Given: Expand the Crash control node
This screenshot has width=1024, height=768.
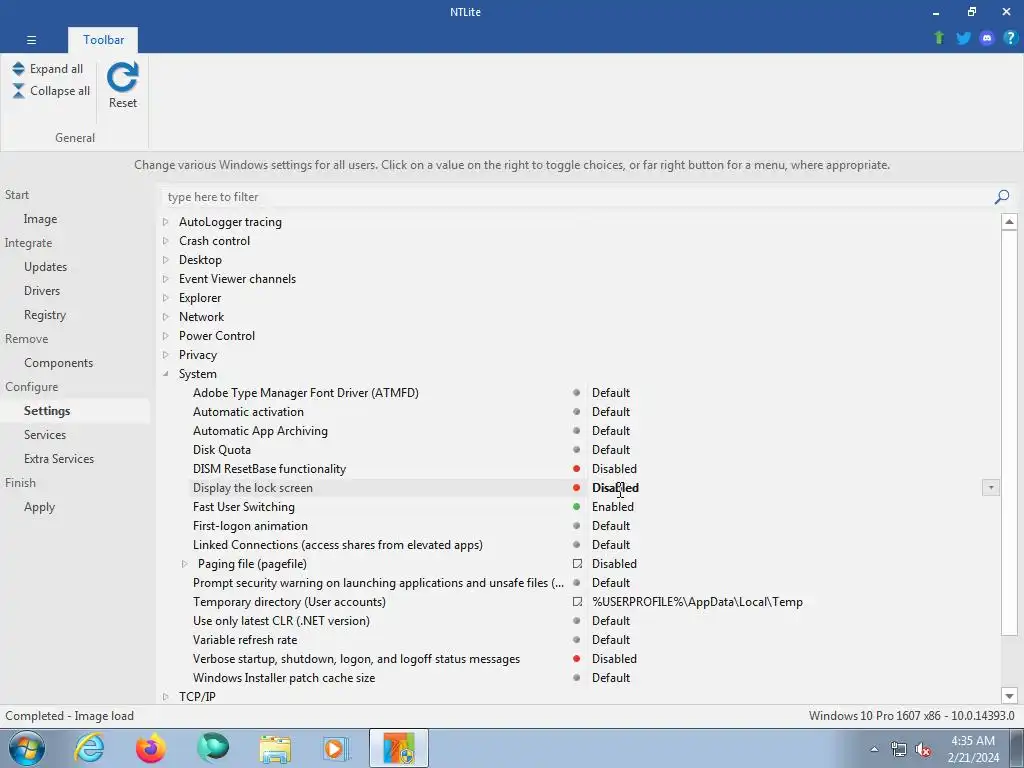Looking at the screenshot, I should point(166,241).
